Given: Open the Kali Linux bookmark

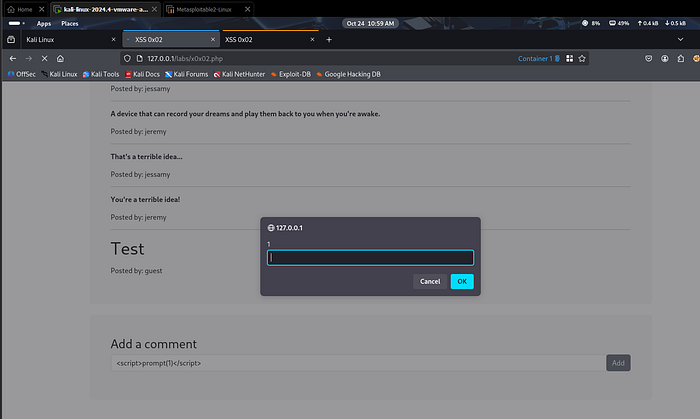Looking at the screenshot, I should point(59,75).
